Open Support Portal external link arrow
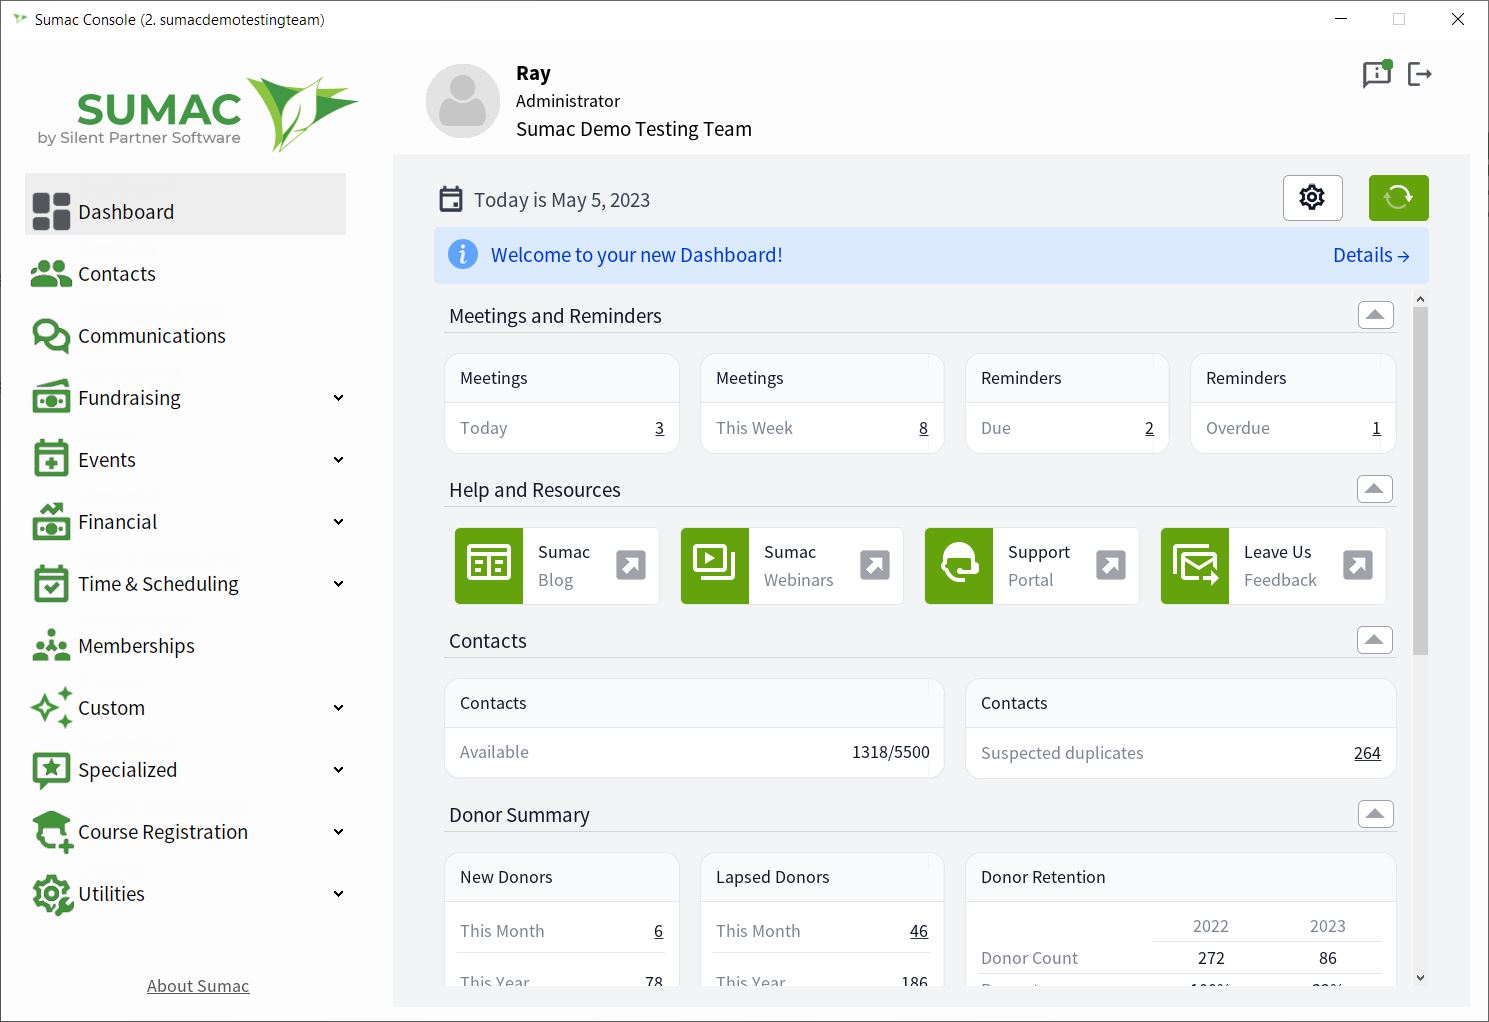Screen dimensions: 1489x1022 [x=1111, y=565]
